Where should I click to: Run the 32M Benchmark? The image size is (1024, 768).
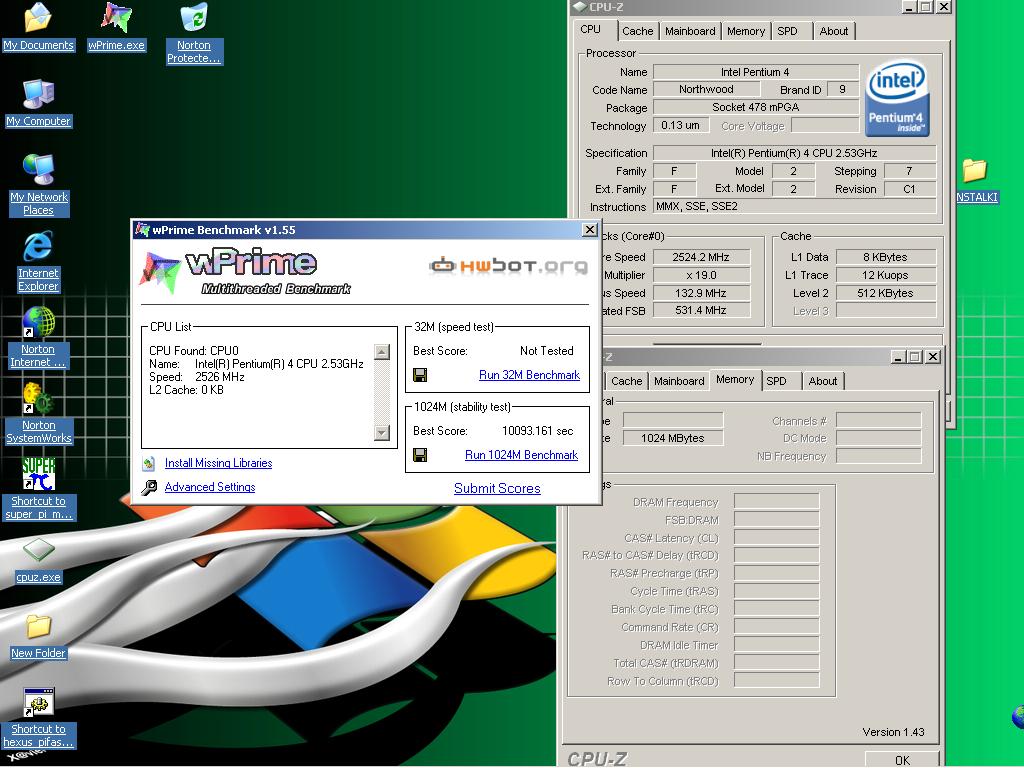click(x=529, y=375)
